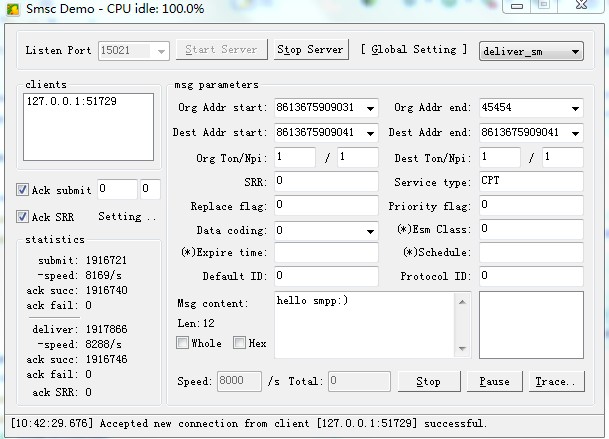This screenshot has width=609, height=439.
Task: Click the Default ID input field
Action: (326, 276)
